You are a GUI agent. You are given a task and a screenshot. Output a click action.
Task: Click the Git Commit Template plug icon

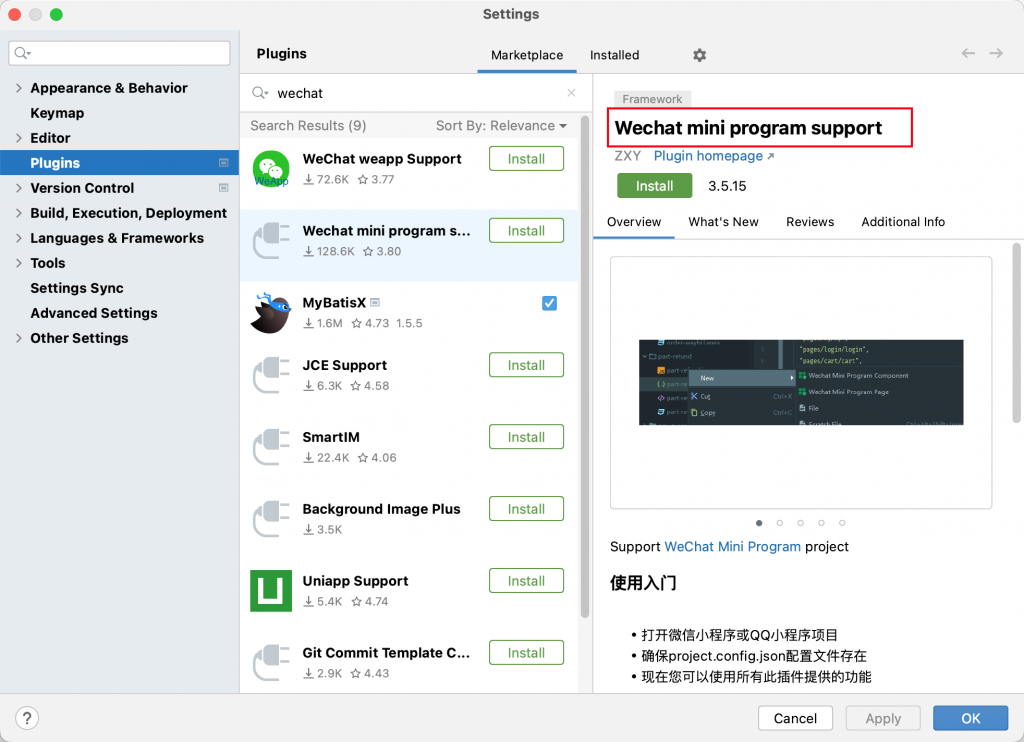[x=271, y=662]
